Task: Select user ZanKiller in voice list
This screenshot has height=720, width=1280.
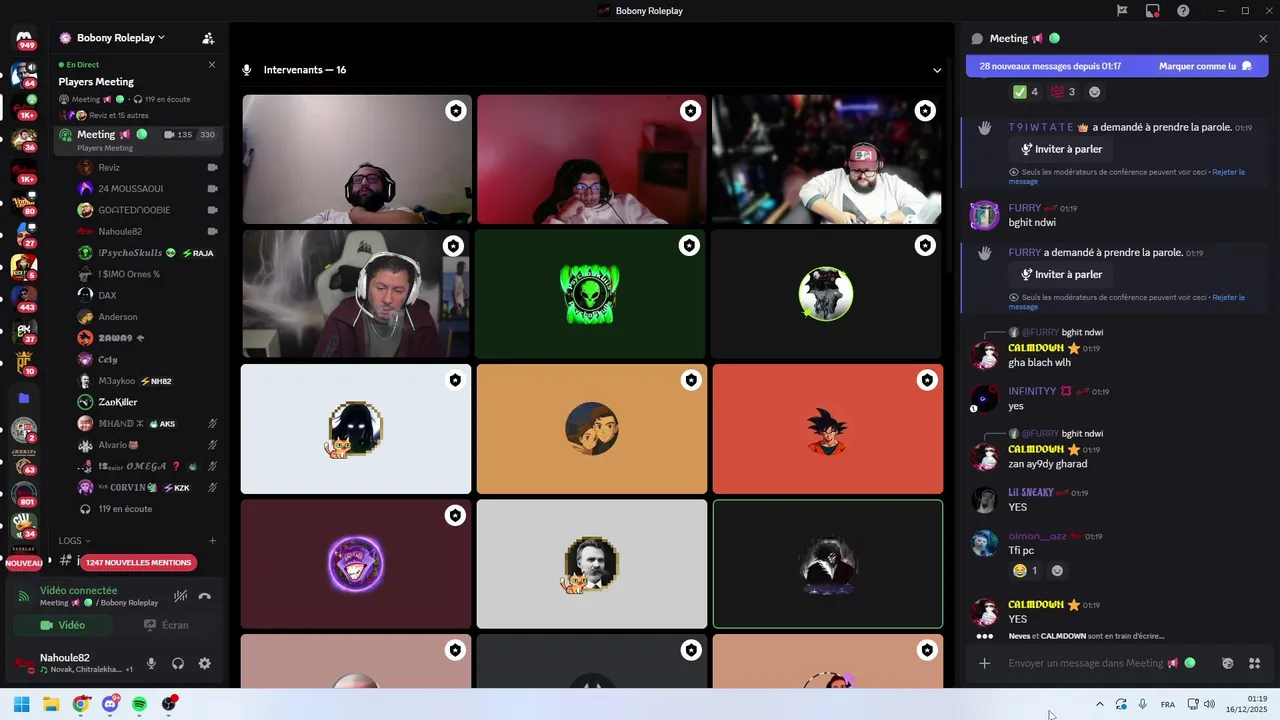Action: pos(148,402)
